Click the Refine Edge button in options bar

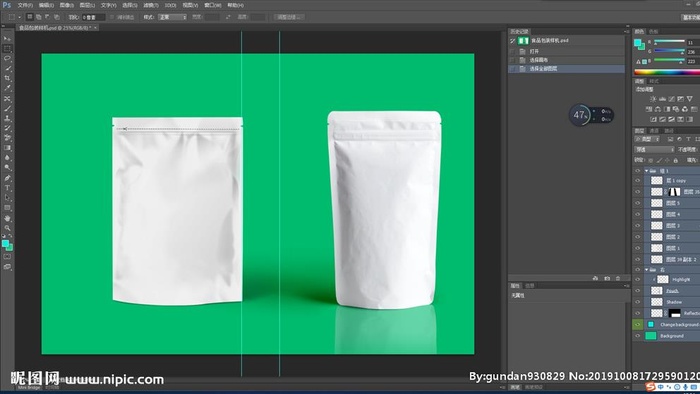pyautogui.click(x=289, y=17)
